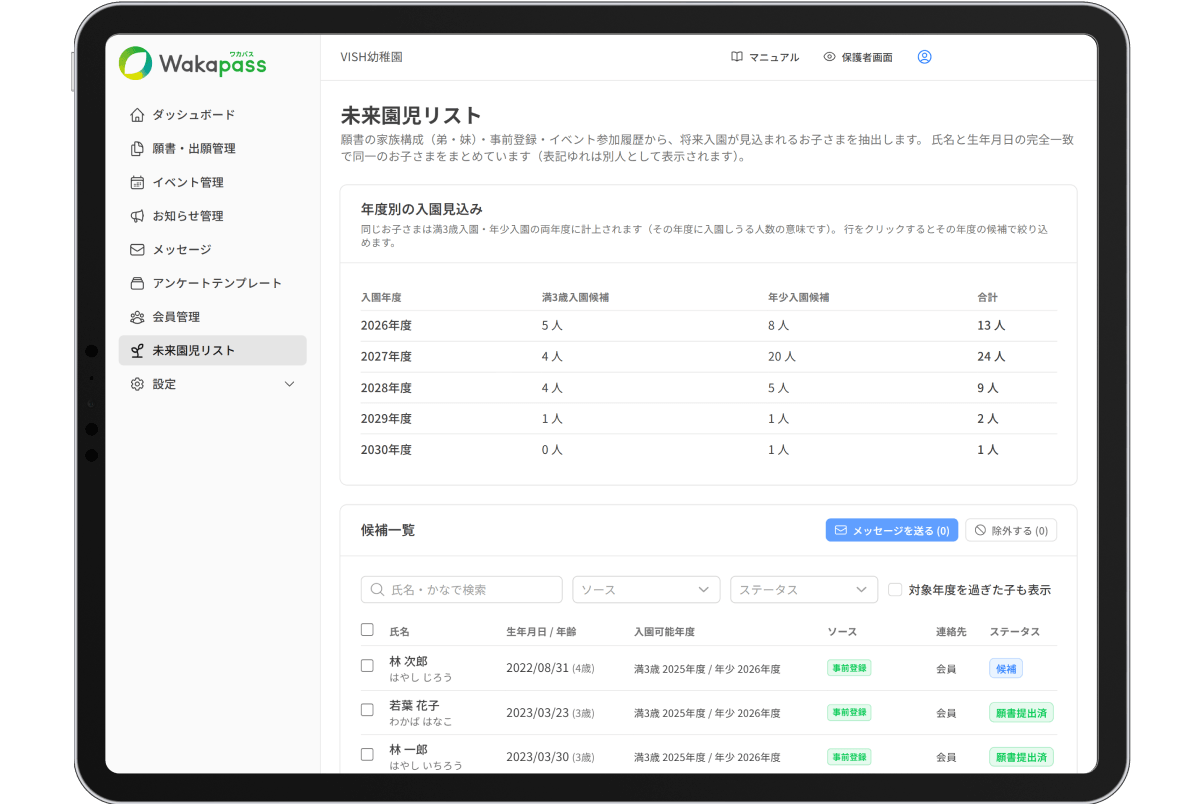1200x804 pixels.
Task: Enable 対象年度を過ぎた子も表示 checkbox
Action: [x=895, y=590]
